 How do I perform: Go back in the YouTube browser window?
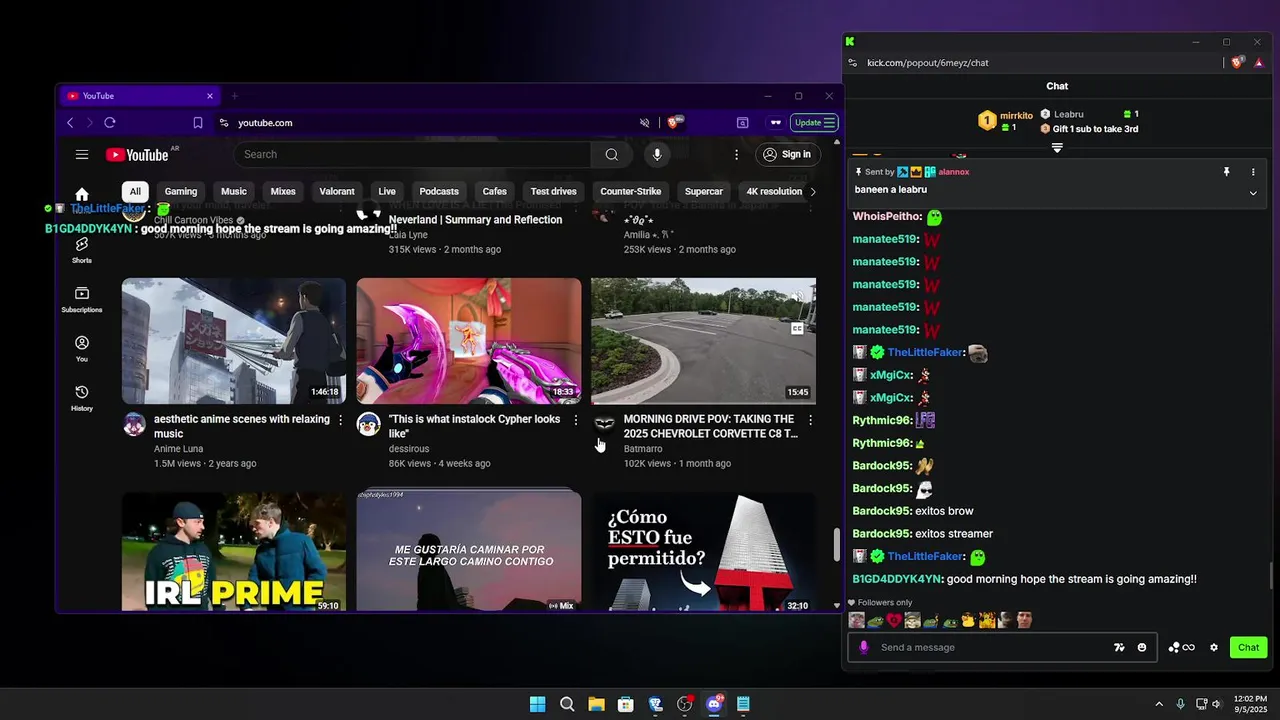(70, 123)
